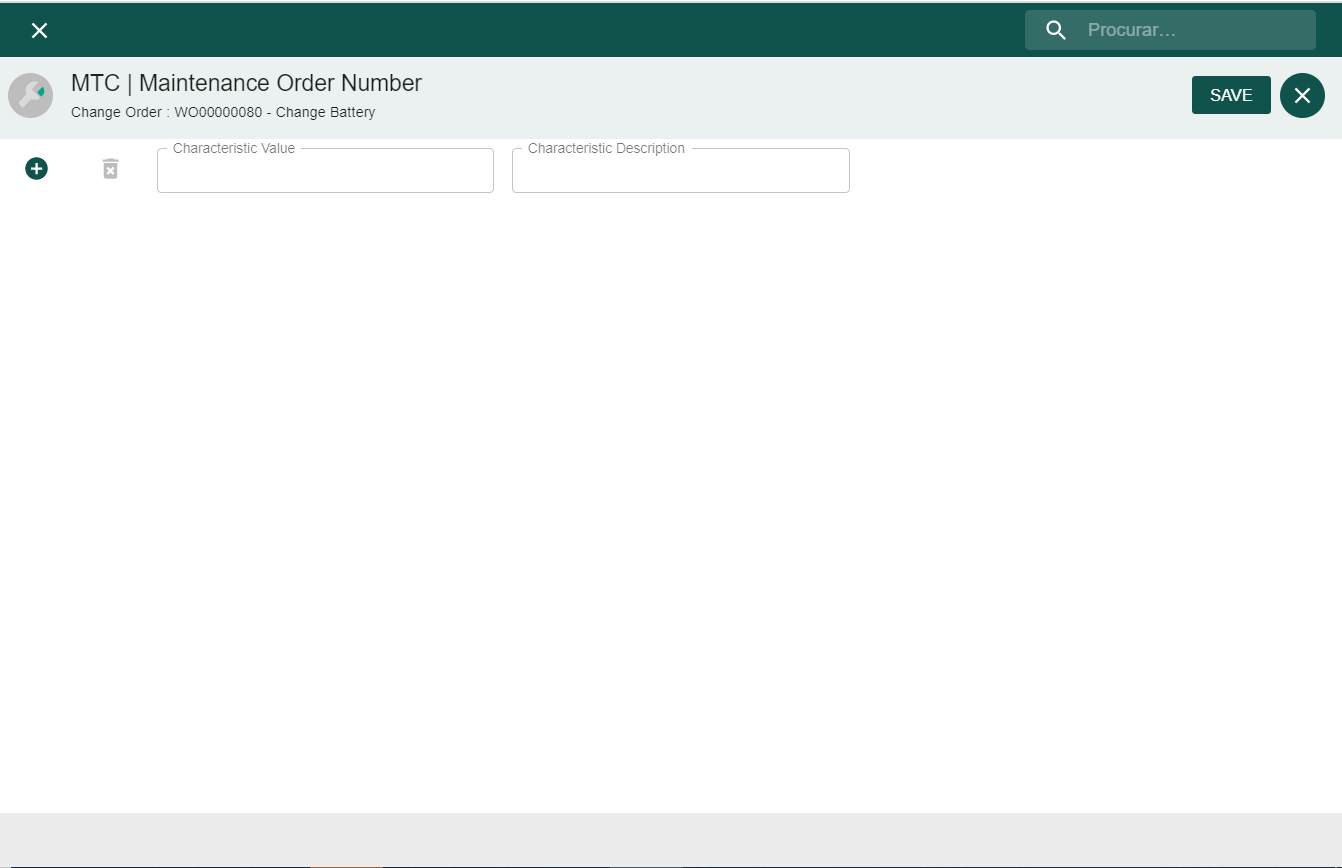1342x868 pixels.
Task: Click into the Characteristic Value field
Action: coord(325,171)
